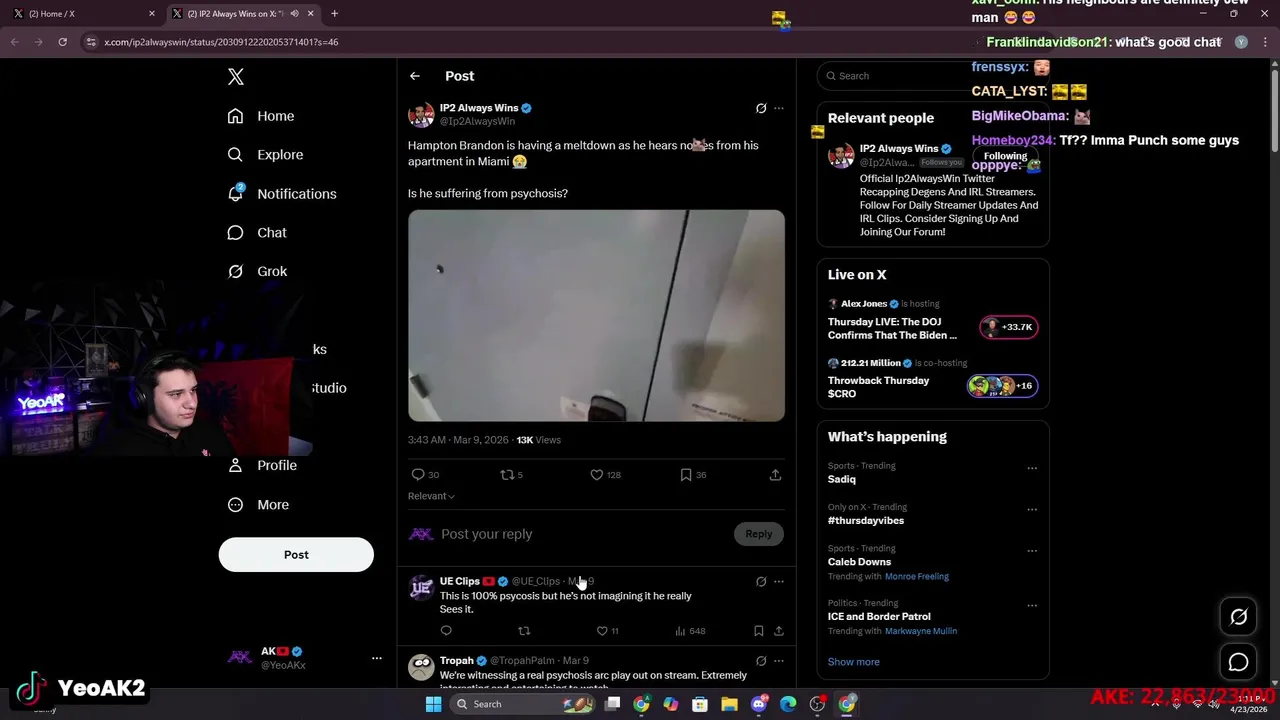Open the floating Grok button
Image resolution: width=1280 pixels, height=720 pixels.
tap(1238, 617)
